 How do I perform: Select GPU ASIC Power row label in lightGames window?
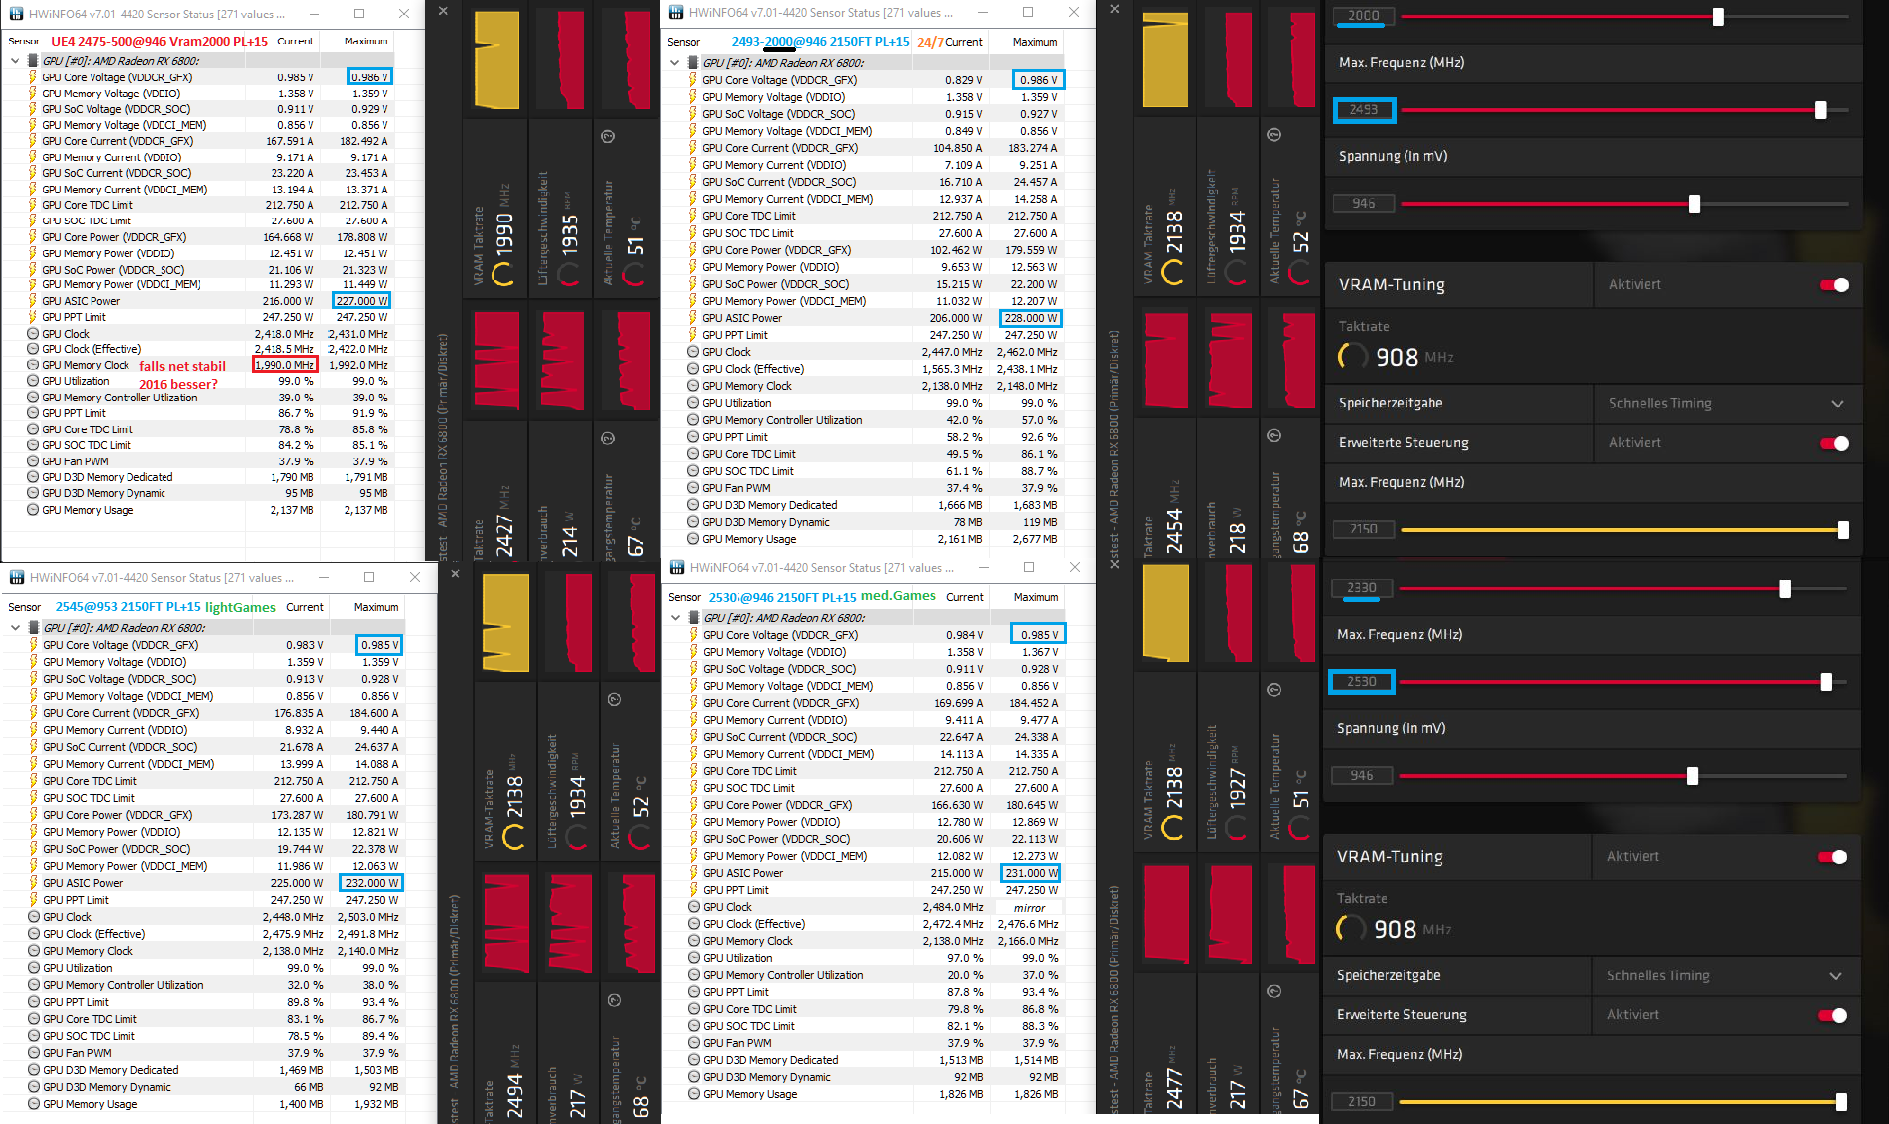(83, 883)
